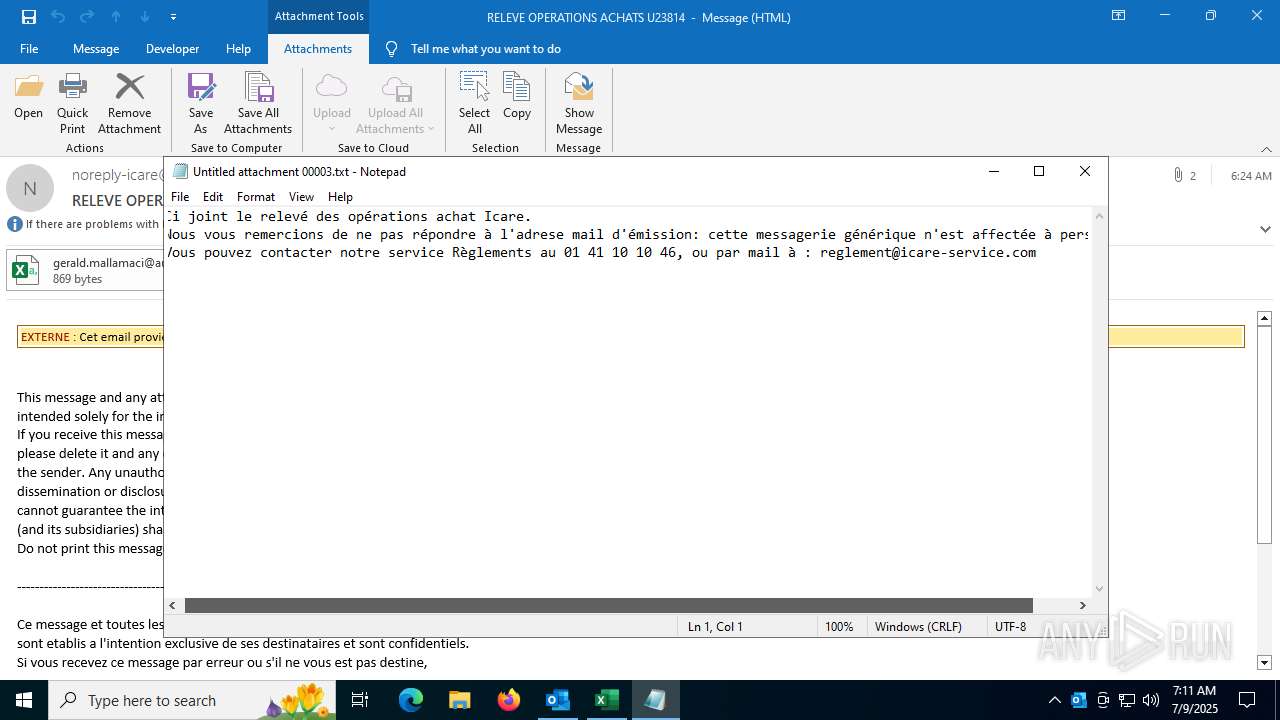This screenshot has width=1280, height=720.
Task: Switch to Outlook on taskbar
Action: pos(557,700)
